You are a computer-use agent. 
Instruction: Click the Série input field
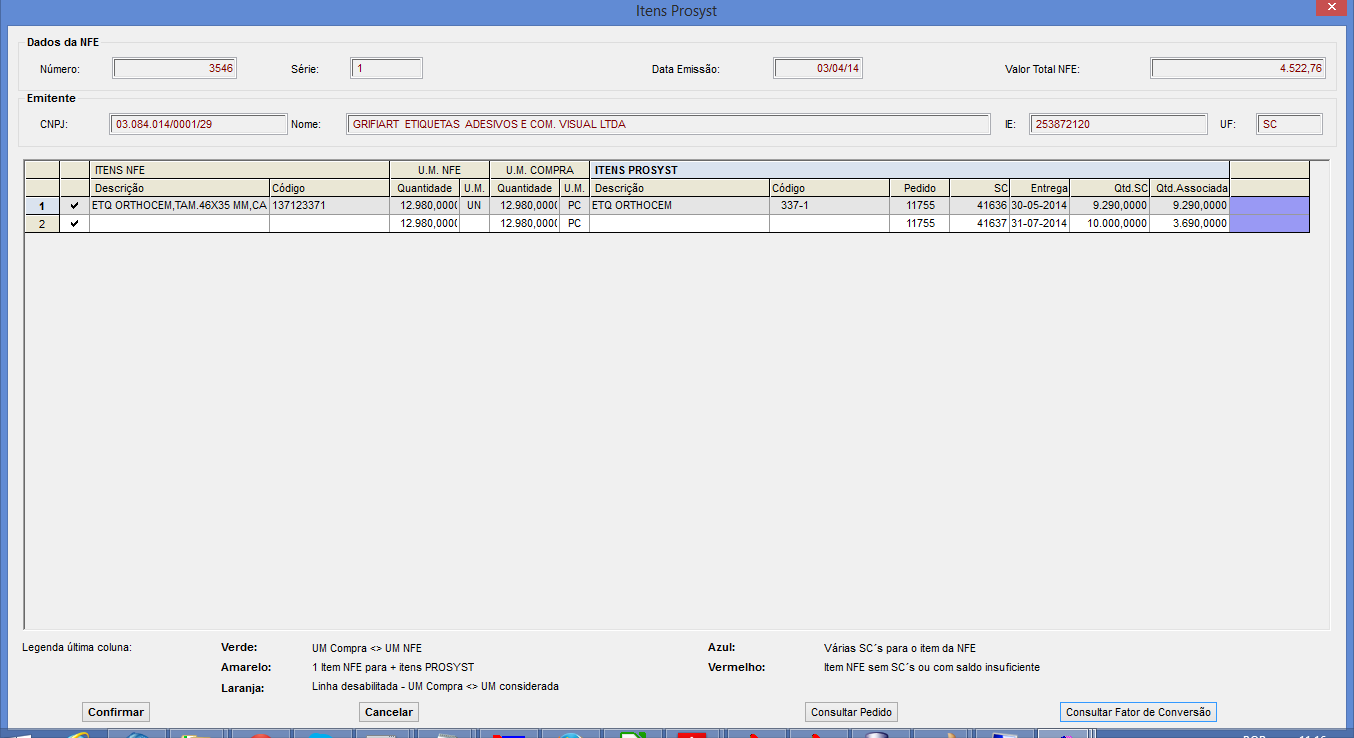(387, 68)
